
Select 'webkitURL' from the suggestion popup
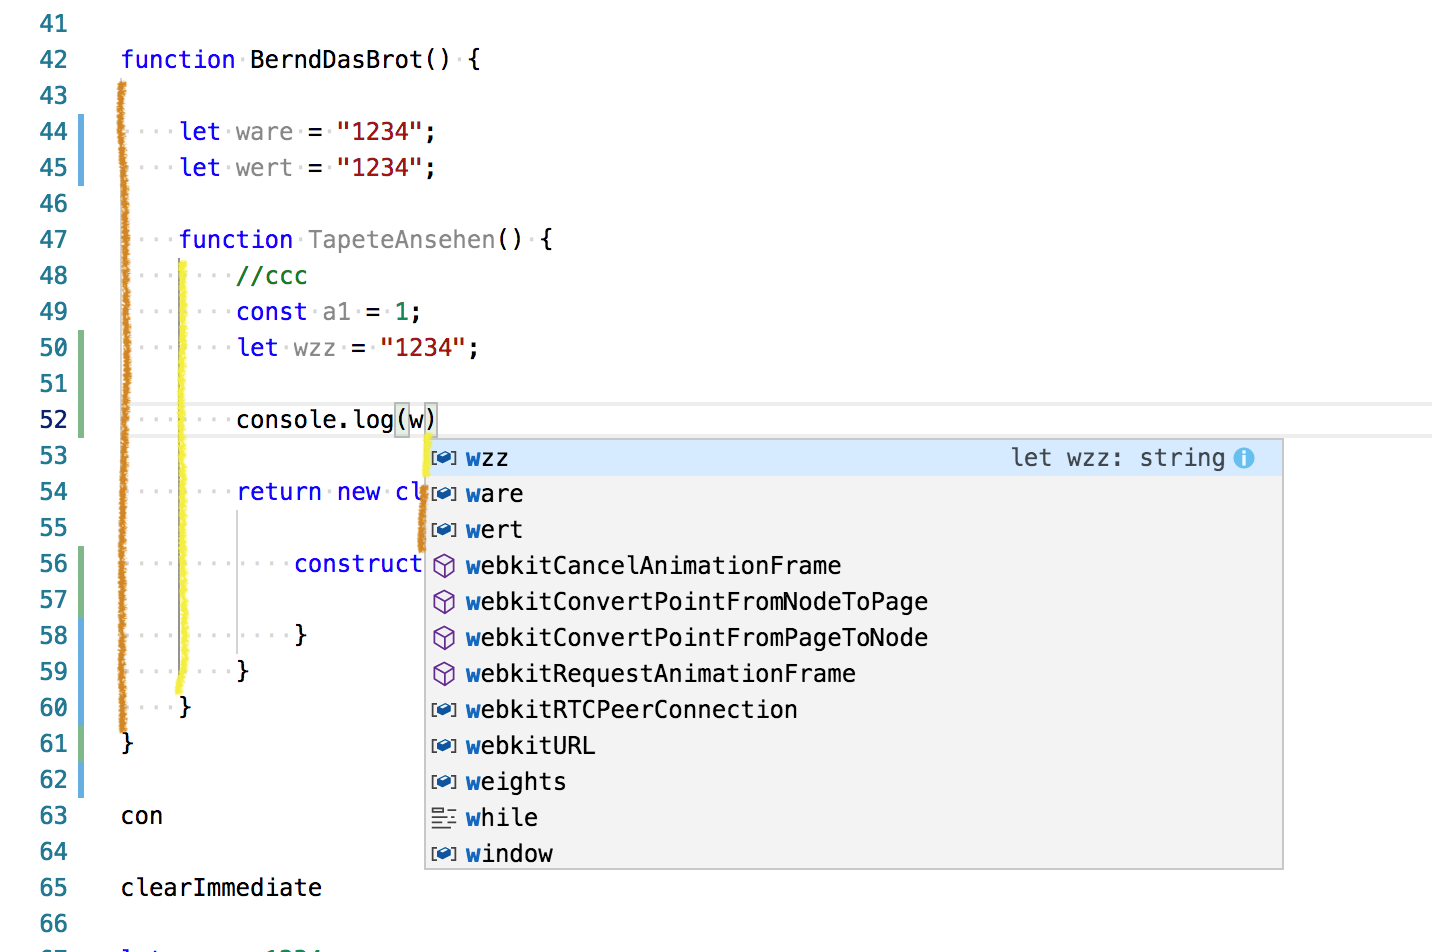[531, 745]
